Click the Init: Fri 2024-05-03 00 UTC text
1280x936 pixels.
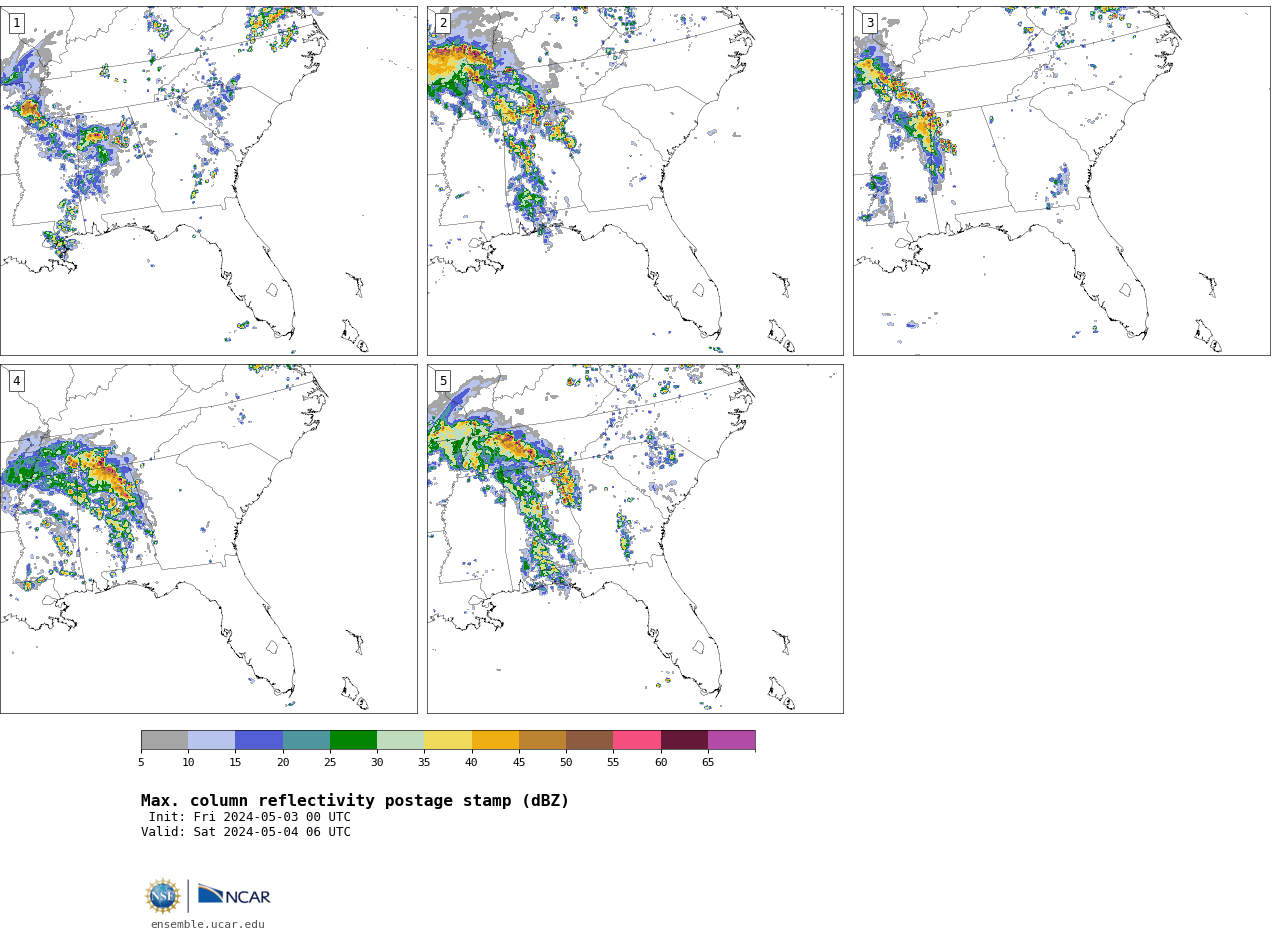(250, 817)
